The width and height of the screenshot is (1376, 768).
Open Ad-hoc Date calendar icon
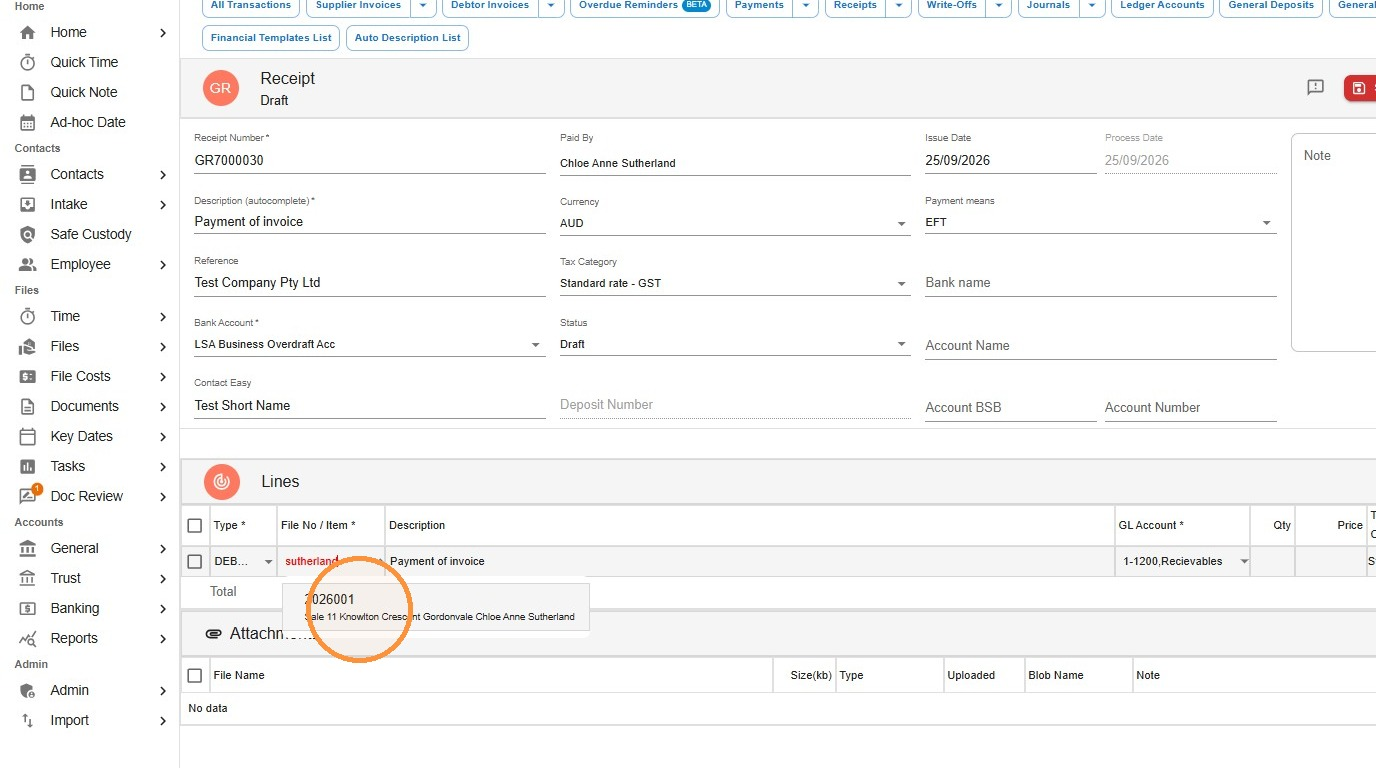click(28, 122)
